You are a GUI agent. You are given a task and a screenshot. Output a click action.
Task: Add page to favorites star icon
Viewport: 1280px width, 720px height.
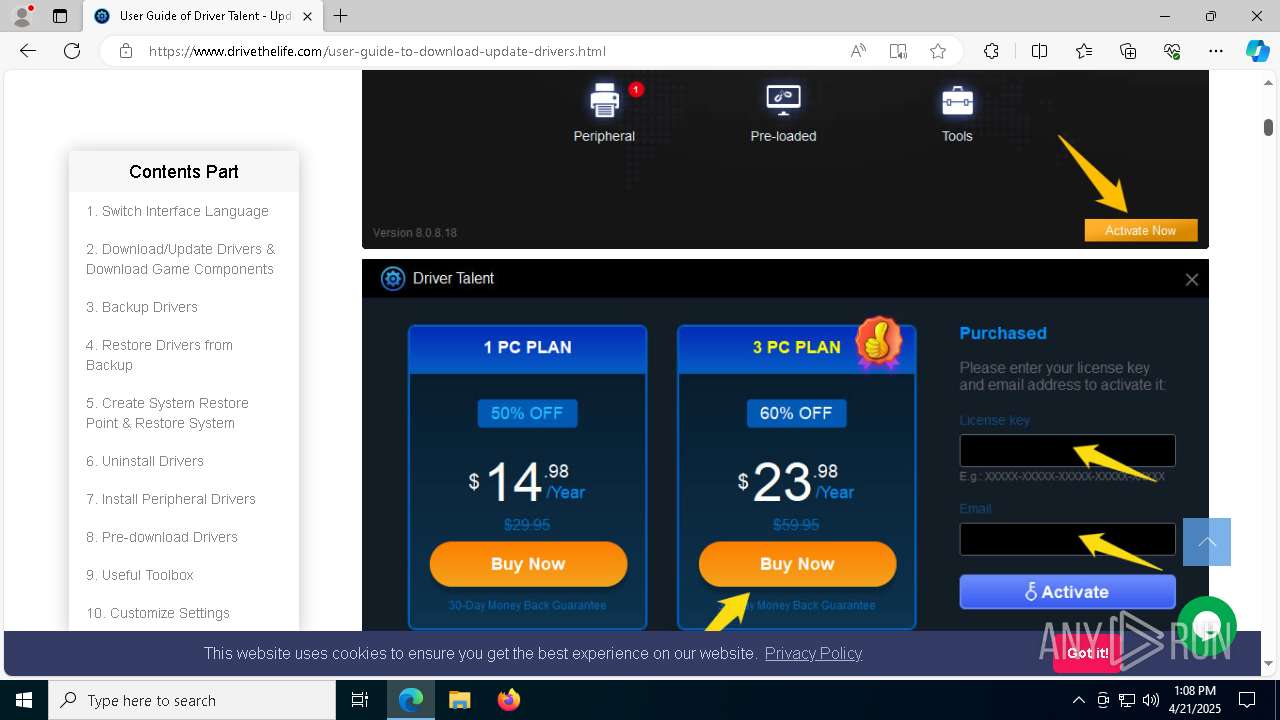pyautogui.click(x=938, y=51)
